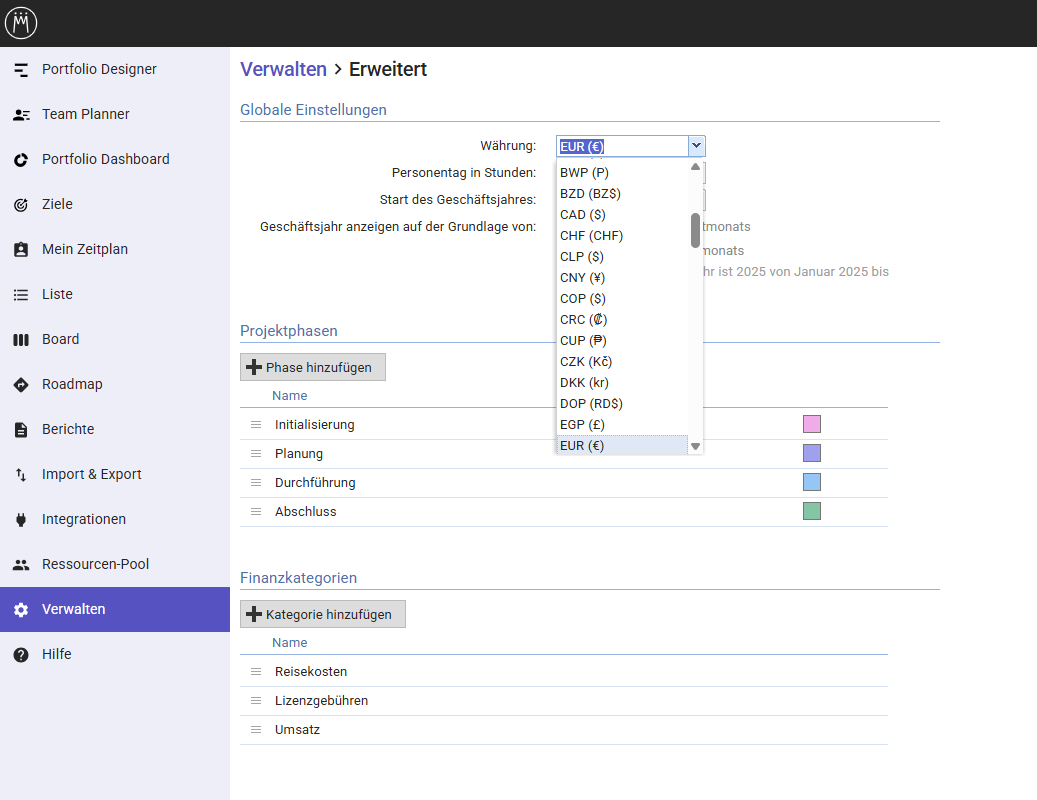1037x800 pixels.
Task: Go to Import & Export
Action: click(91, 475)
